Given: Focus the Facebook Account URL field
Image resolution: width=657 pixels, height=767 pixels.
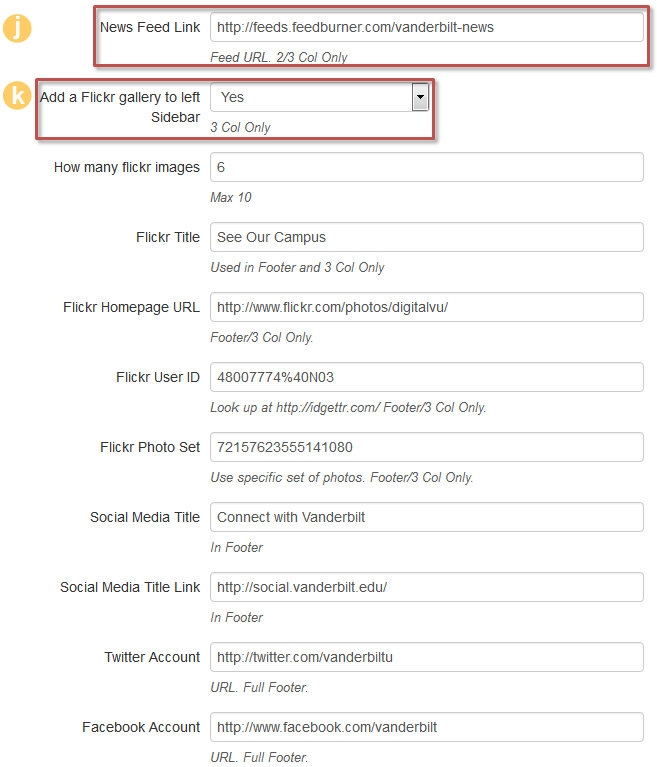Looking at the screenshot, I should coord(426,727).
